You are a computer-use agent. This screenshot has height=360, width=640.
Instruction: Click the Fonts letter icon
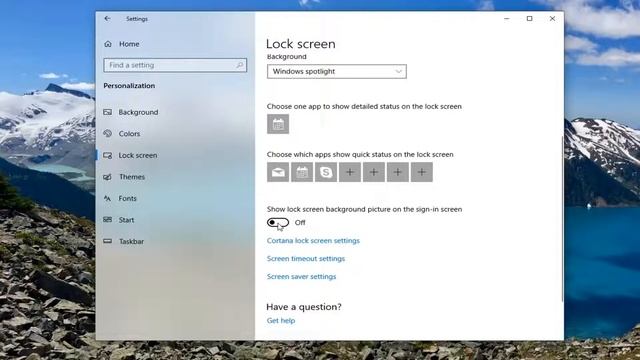point(108,198)
